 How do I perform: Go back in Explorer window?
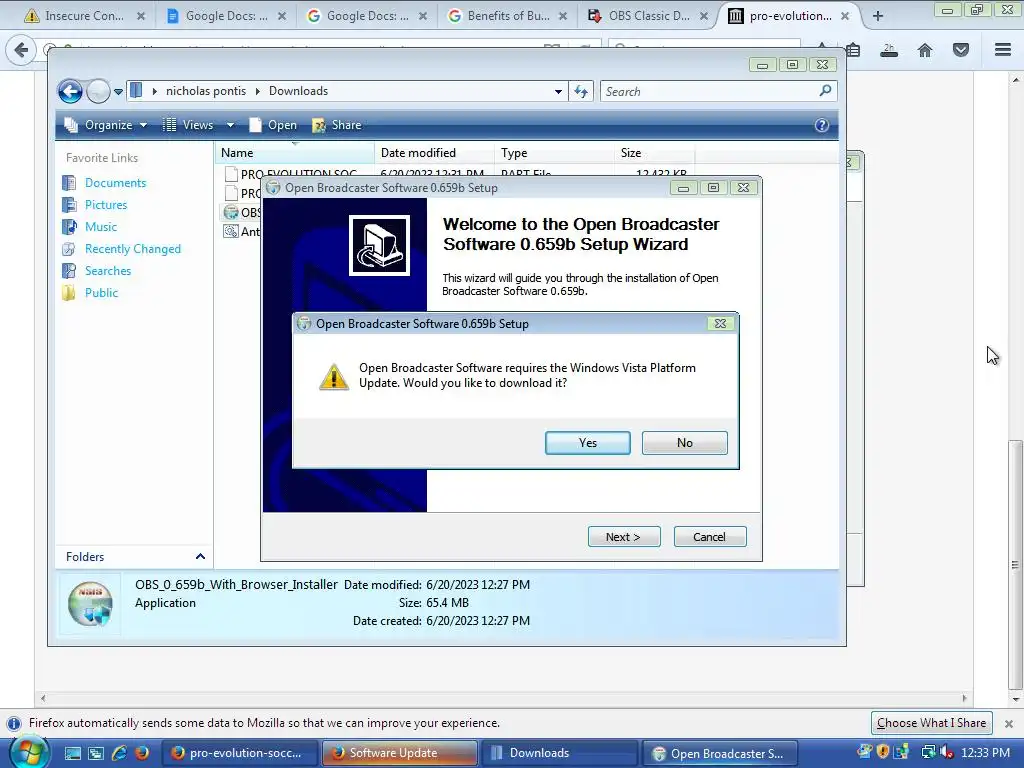(71, 91)
